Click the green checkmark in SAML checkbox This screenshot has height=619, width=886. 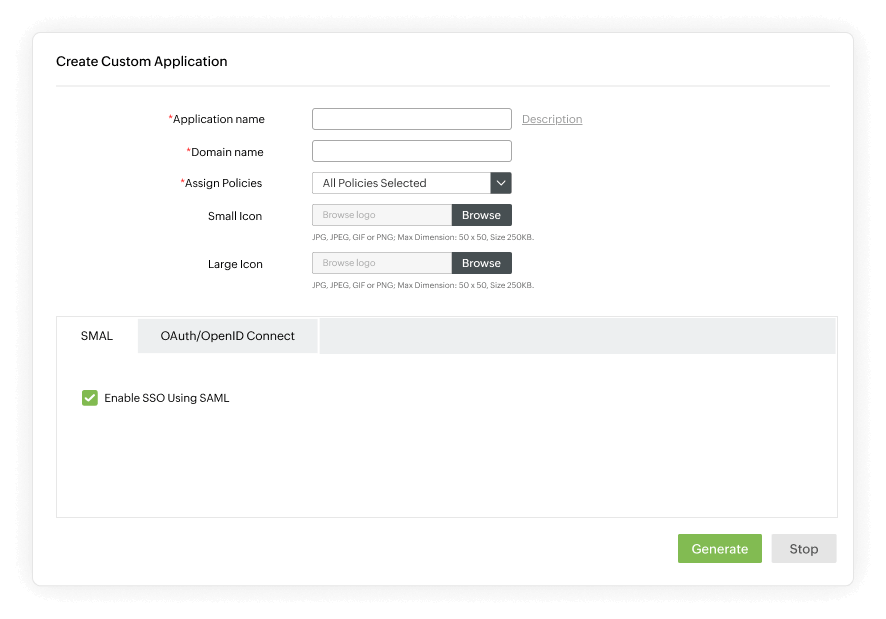pos(90,397)
